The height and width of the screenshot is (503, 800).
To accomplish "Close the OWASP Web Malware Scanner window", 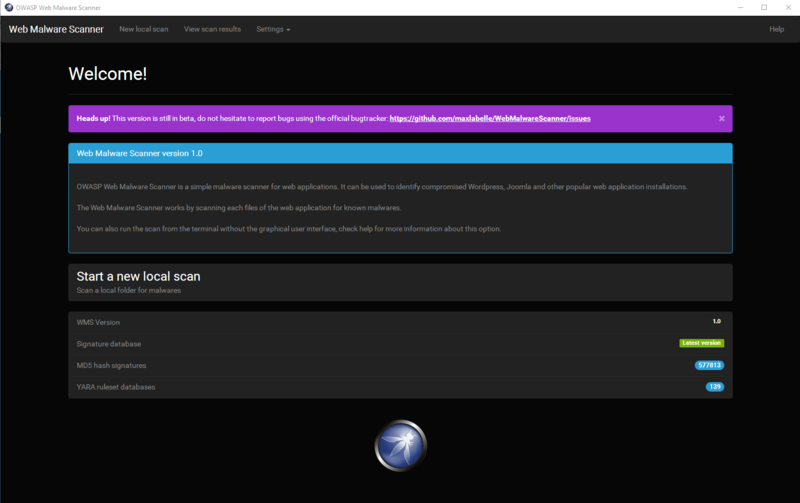I will 788,7.
